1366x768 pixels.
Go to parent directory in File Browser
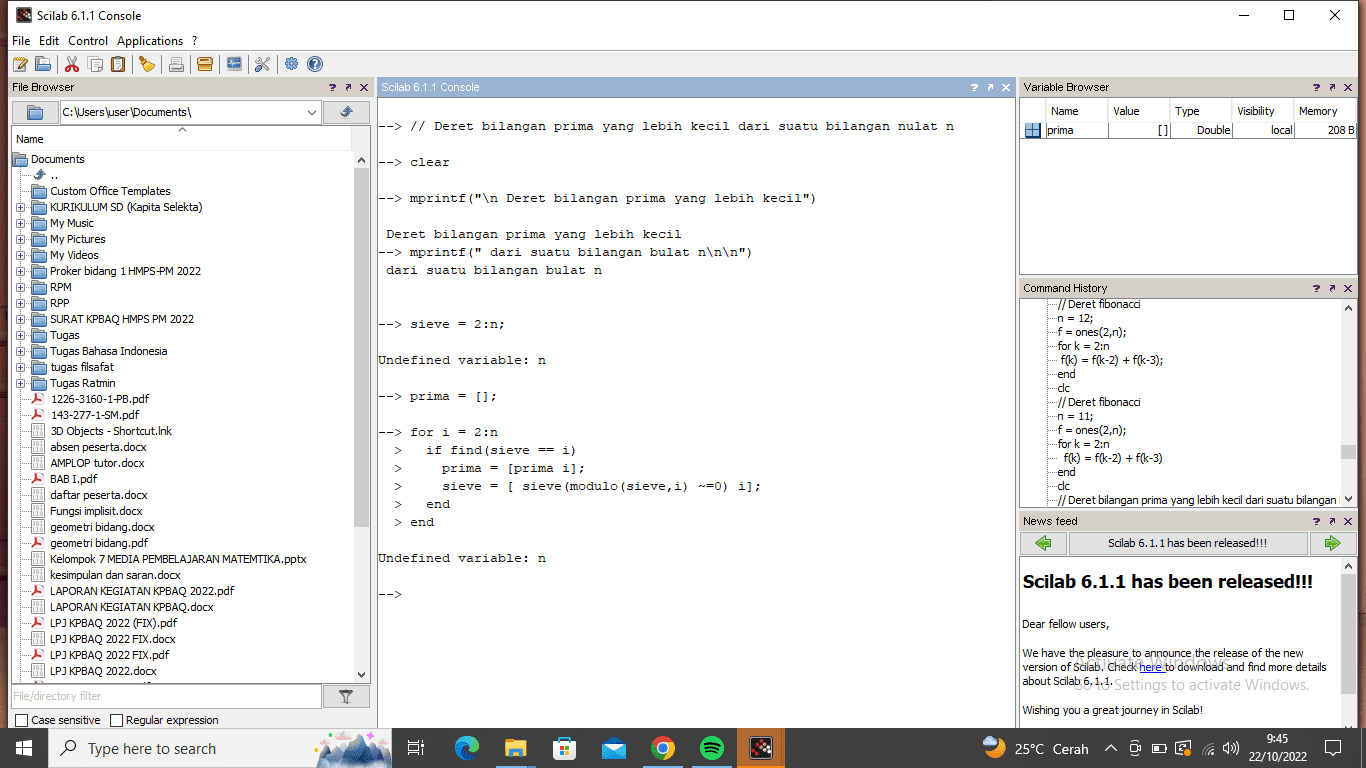pos(346,112)
